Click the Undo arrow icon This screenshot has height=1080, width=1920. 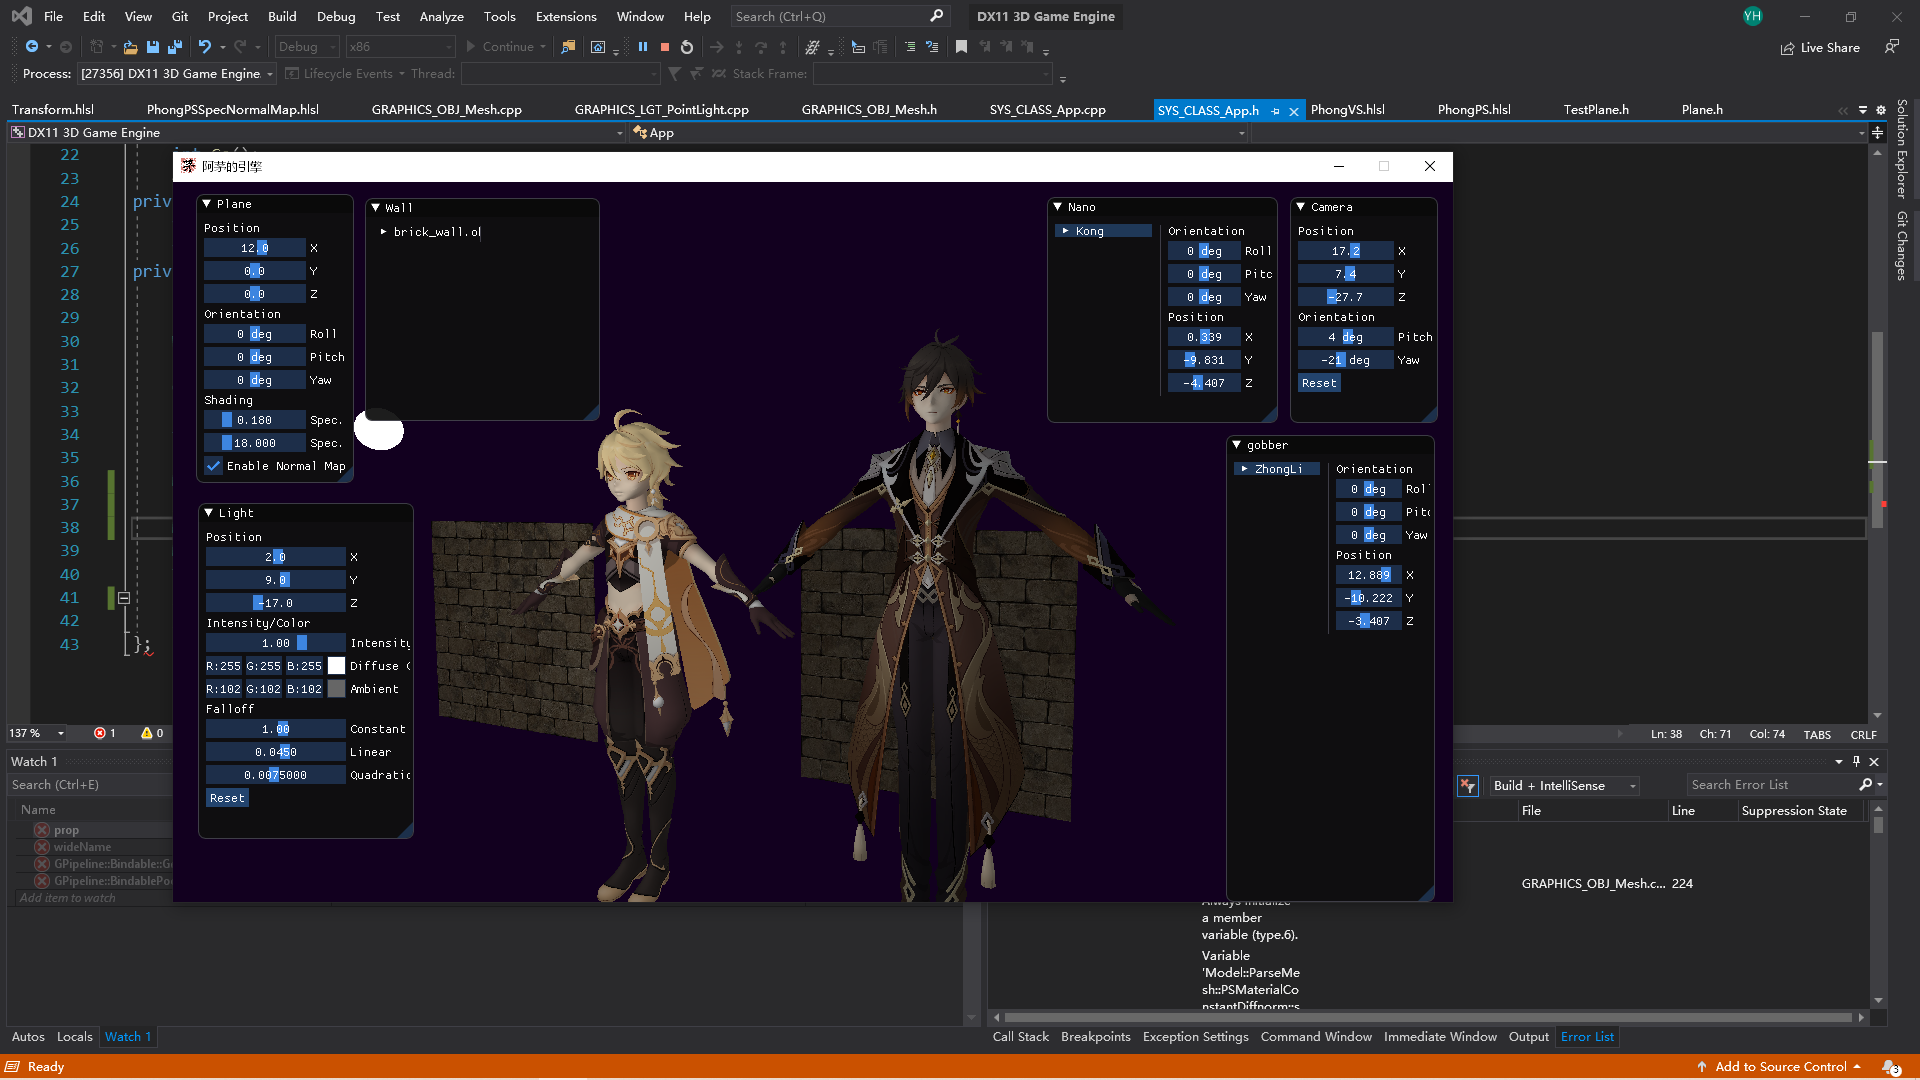(x=204, y=47)
